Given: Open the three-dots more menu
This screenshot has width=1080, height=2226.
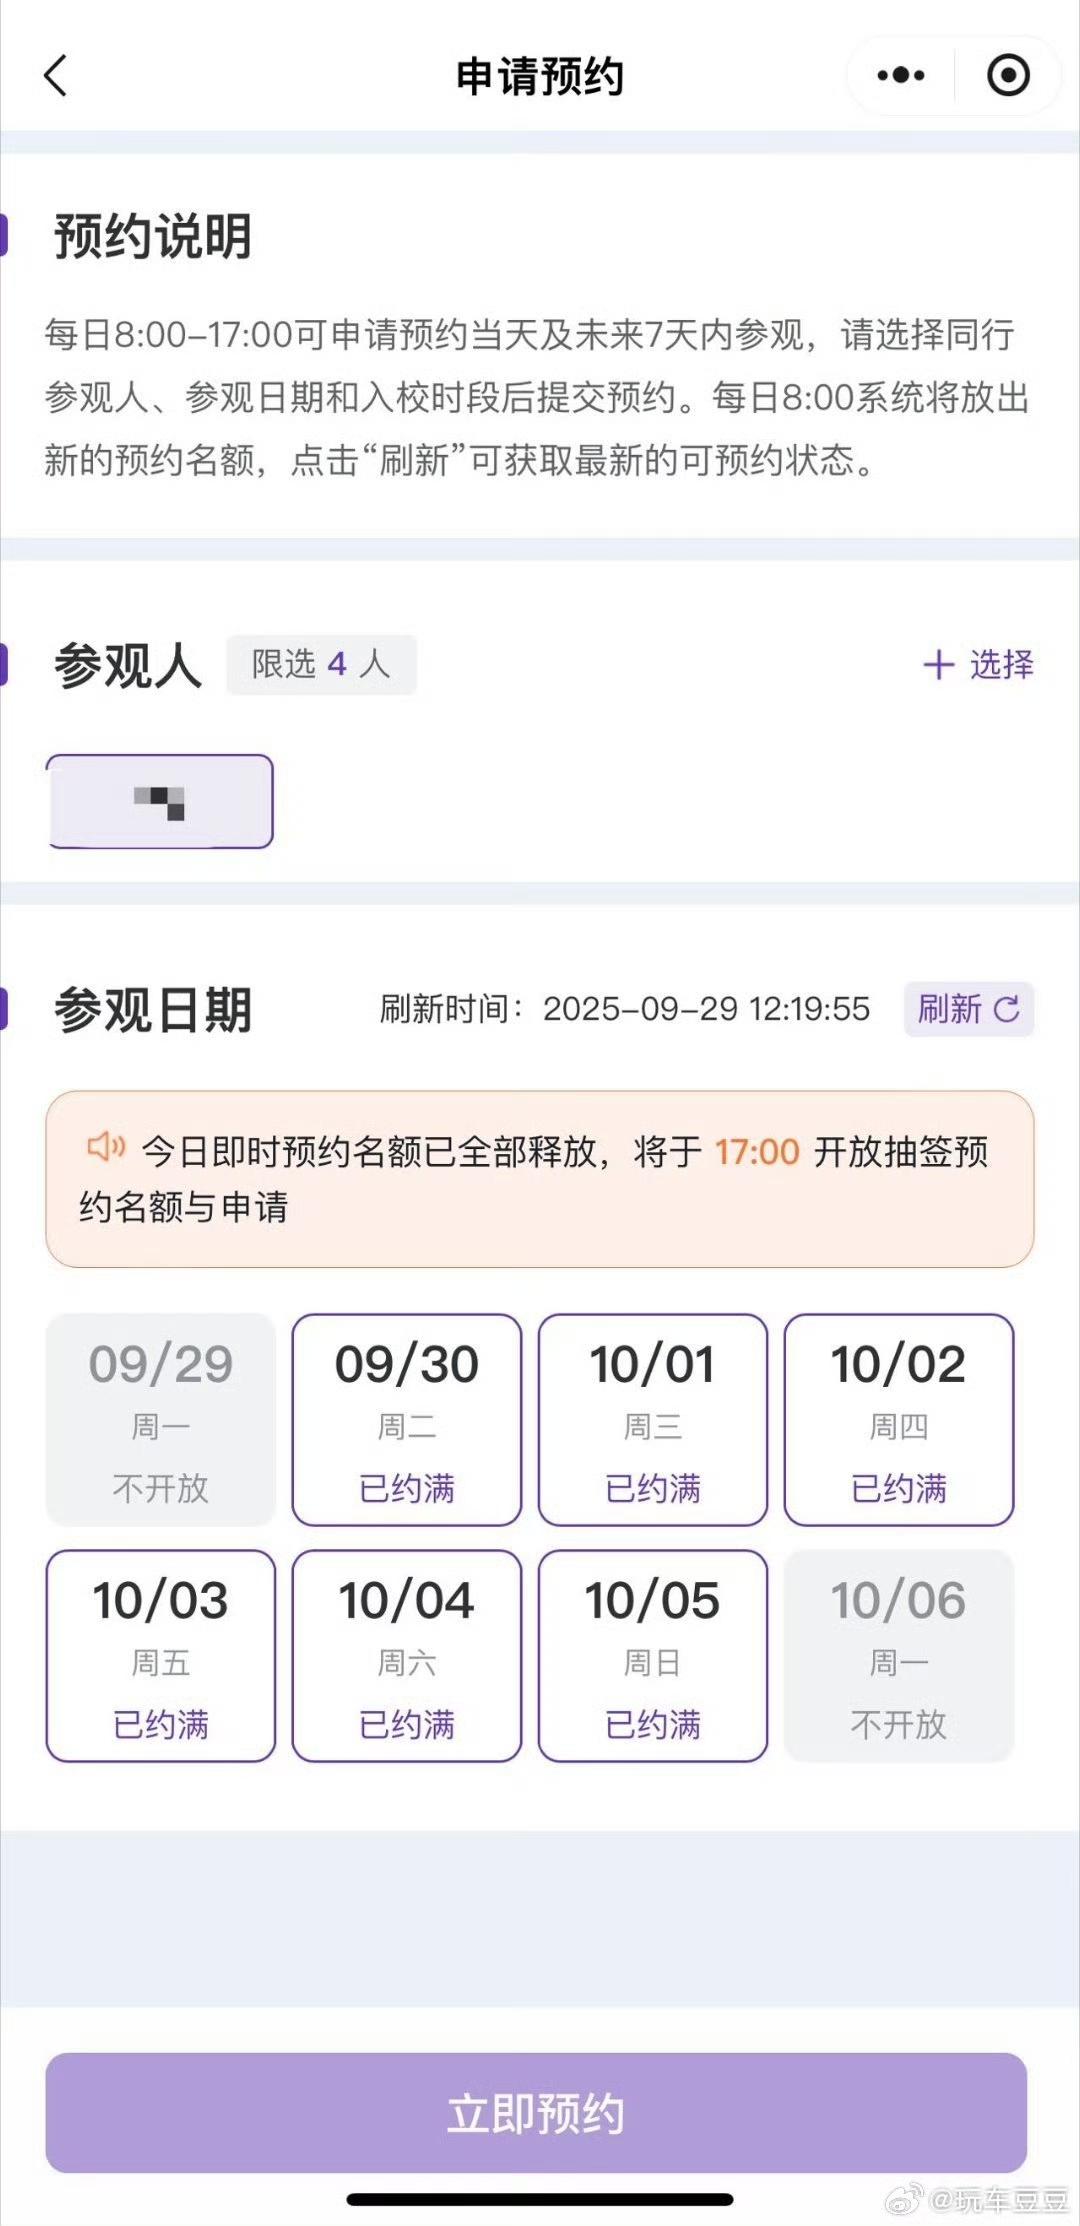Looking at the screenshot, I should 900,75.
